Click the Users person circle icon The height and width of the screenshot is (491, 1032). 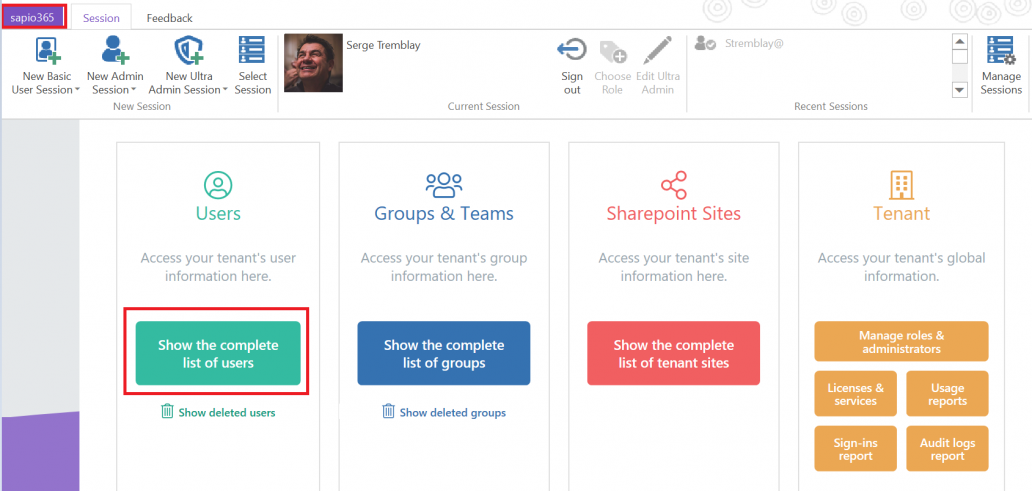(x=218, y=185)
